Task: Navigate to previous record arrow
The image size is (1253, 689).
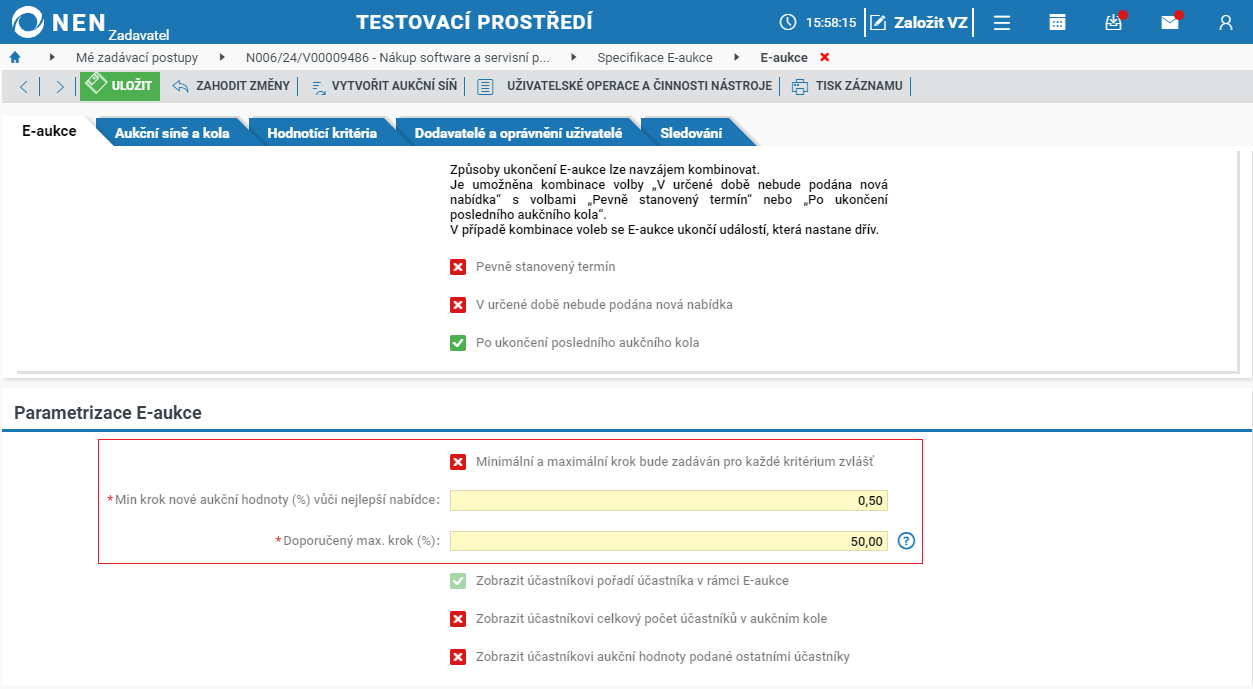Action: click(x=24, y=87)
